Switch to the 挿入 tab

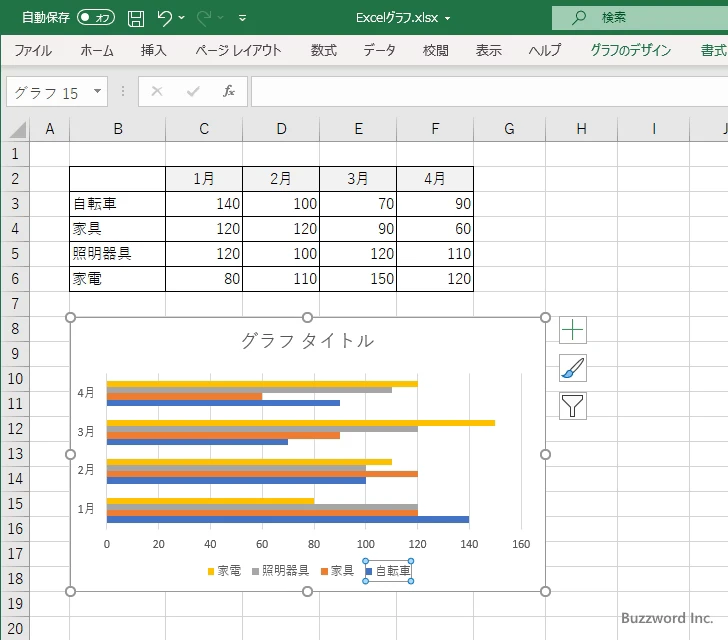[x=153, y=50]
